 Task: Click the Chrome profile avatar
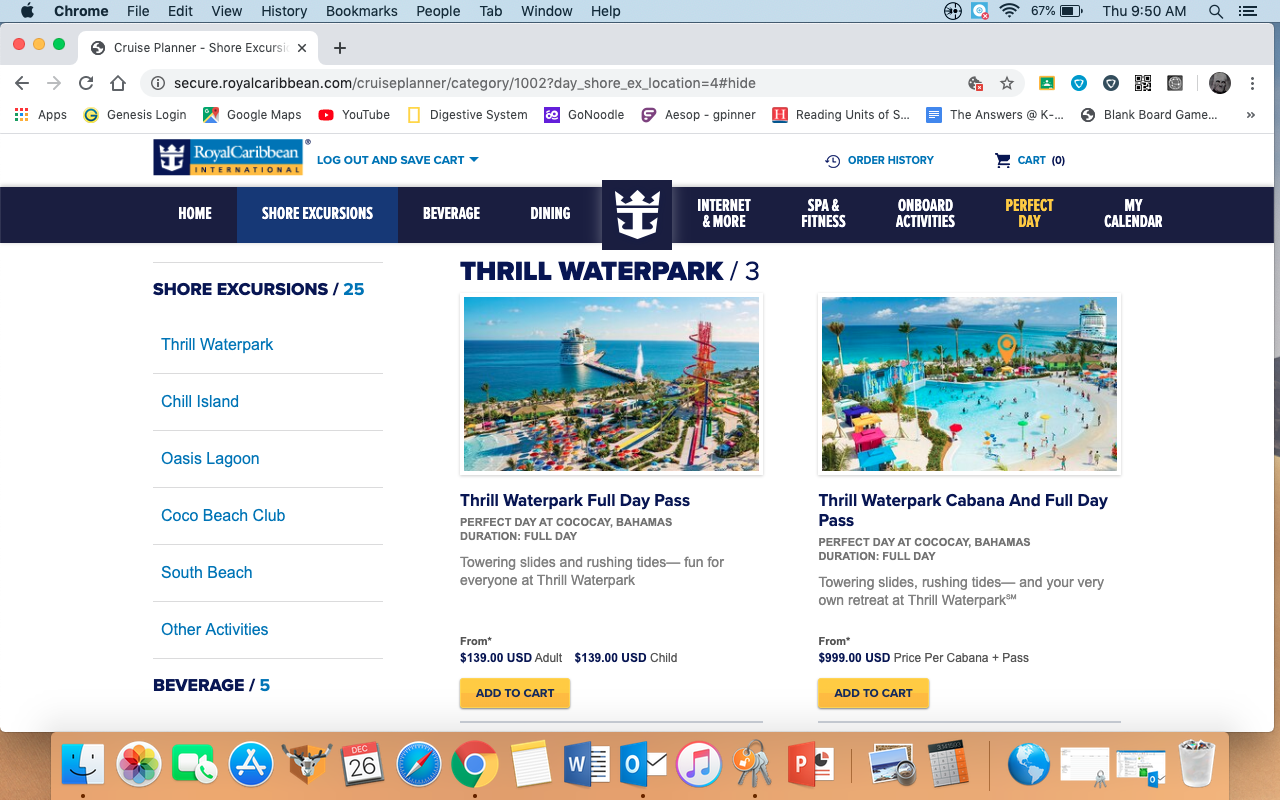coord(1219,83)
